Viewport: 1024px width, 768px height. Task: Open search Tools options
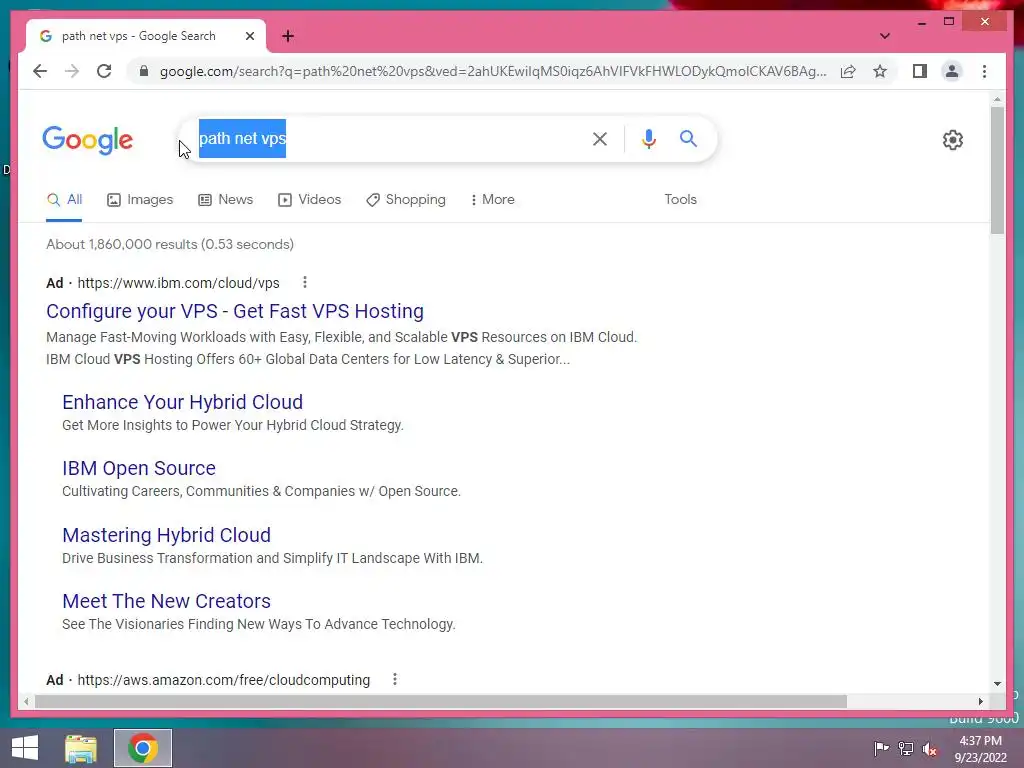[680, 200]
